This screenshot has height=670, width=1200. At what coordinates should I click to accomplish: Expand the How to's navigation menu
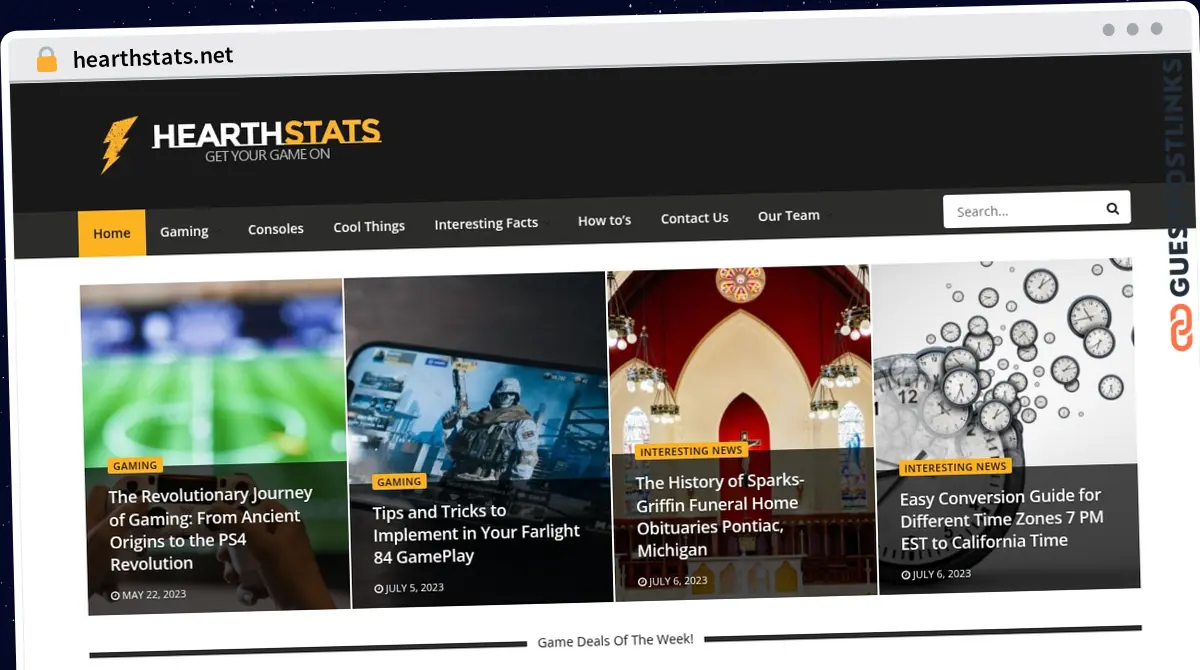pyautogui.click(x=604, y=220)
